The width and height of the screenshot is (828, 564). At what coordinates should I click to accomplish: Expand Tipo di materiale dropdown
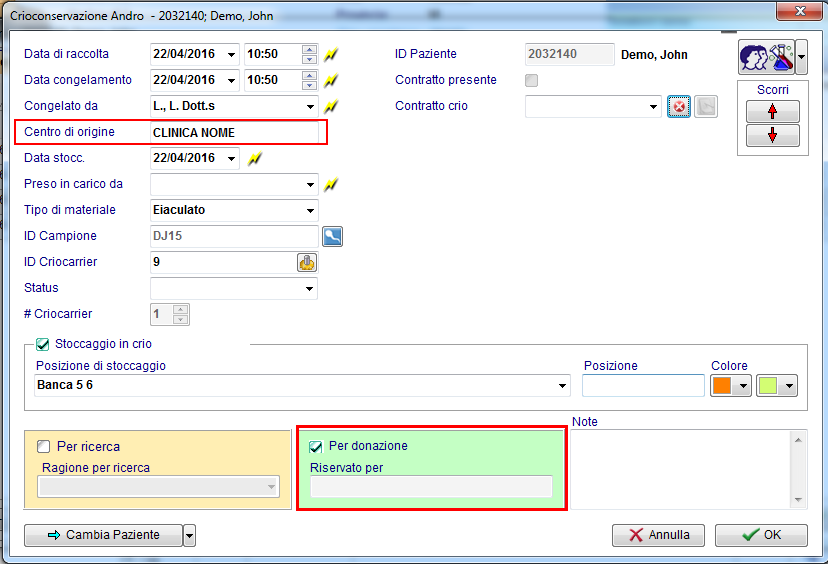click(x=310, y=210)
